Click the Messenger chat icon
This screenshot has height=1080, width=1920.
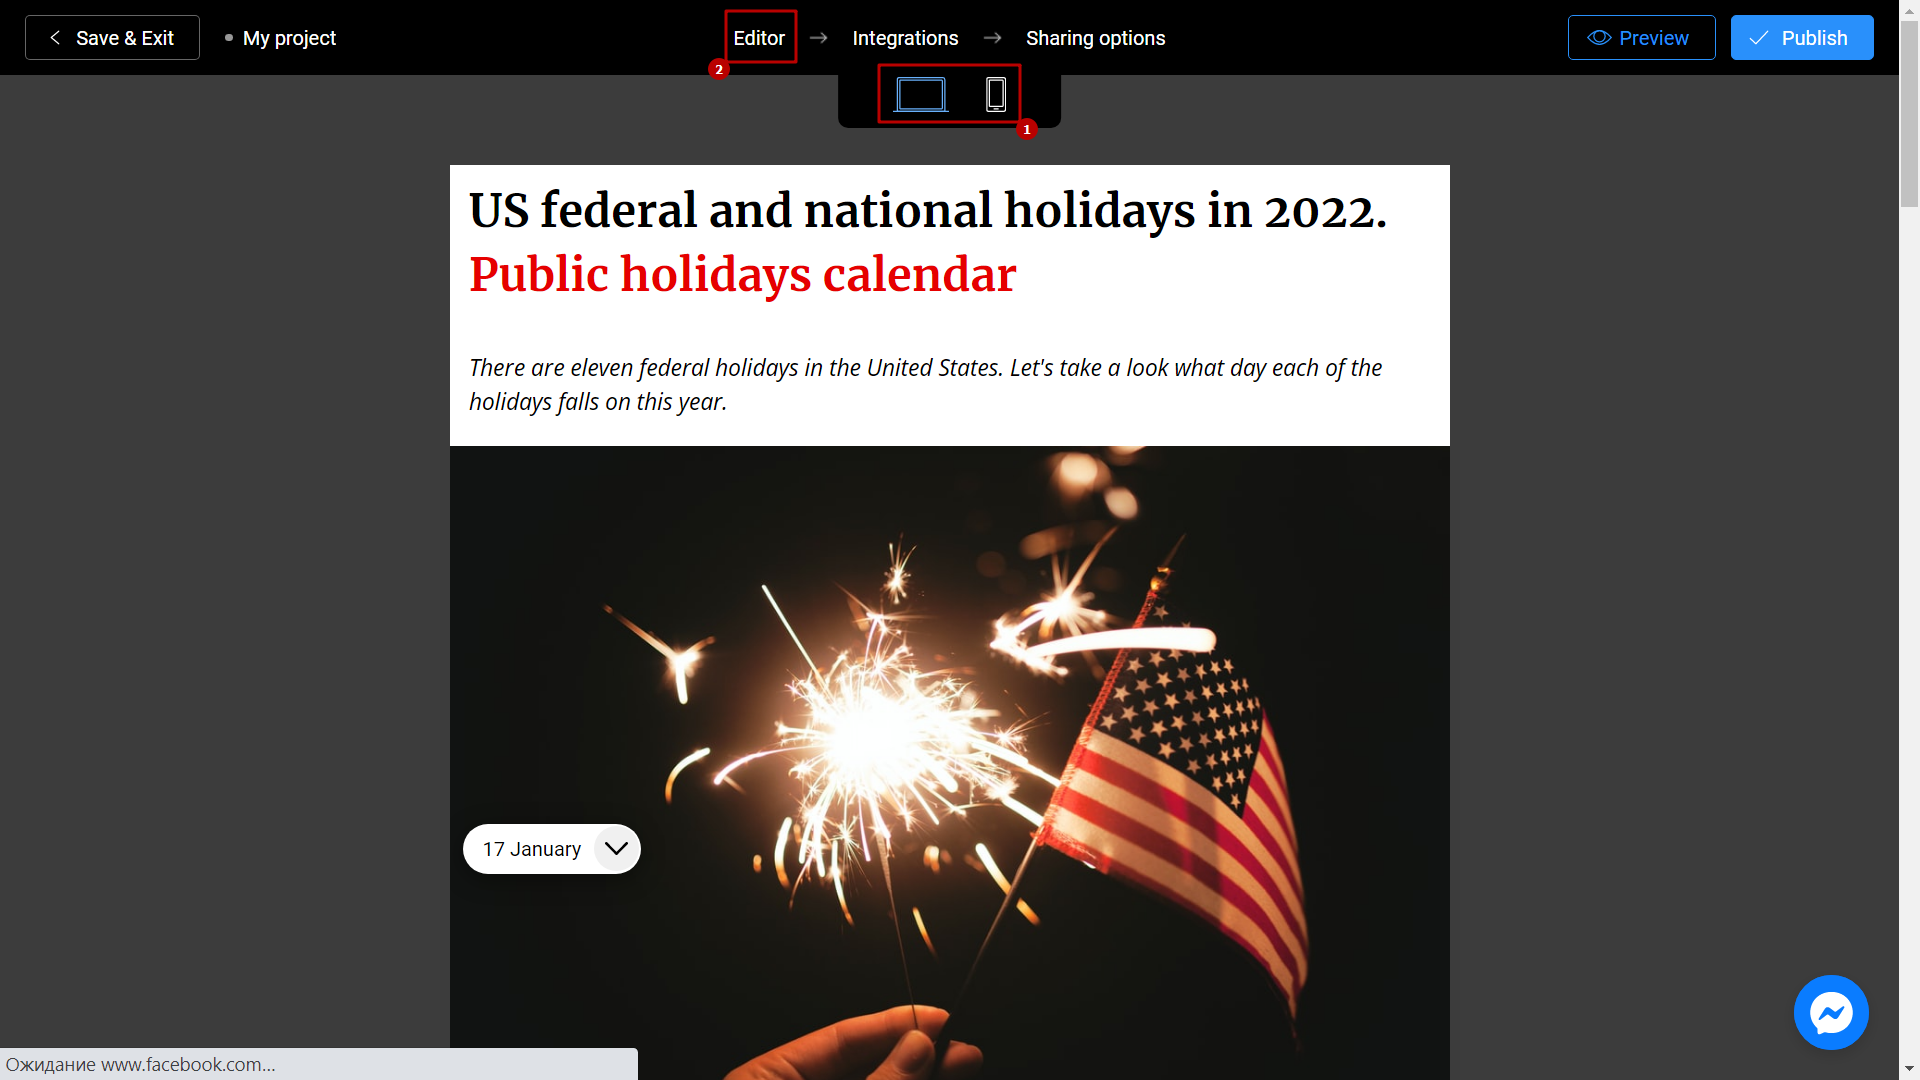(x=1833, y=1011)
